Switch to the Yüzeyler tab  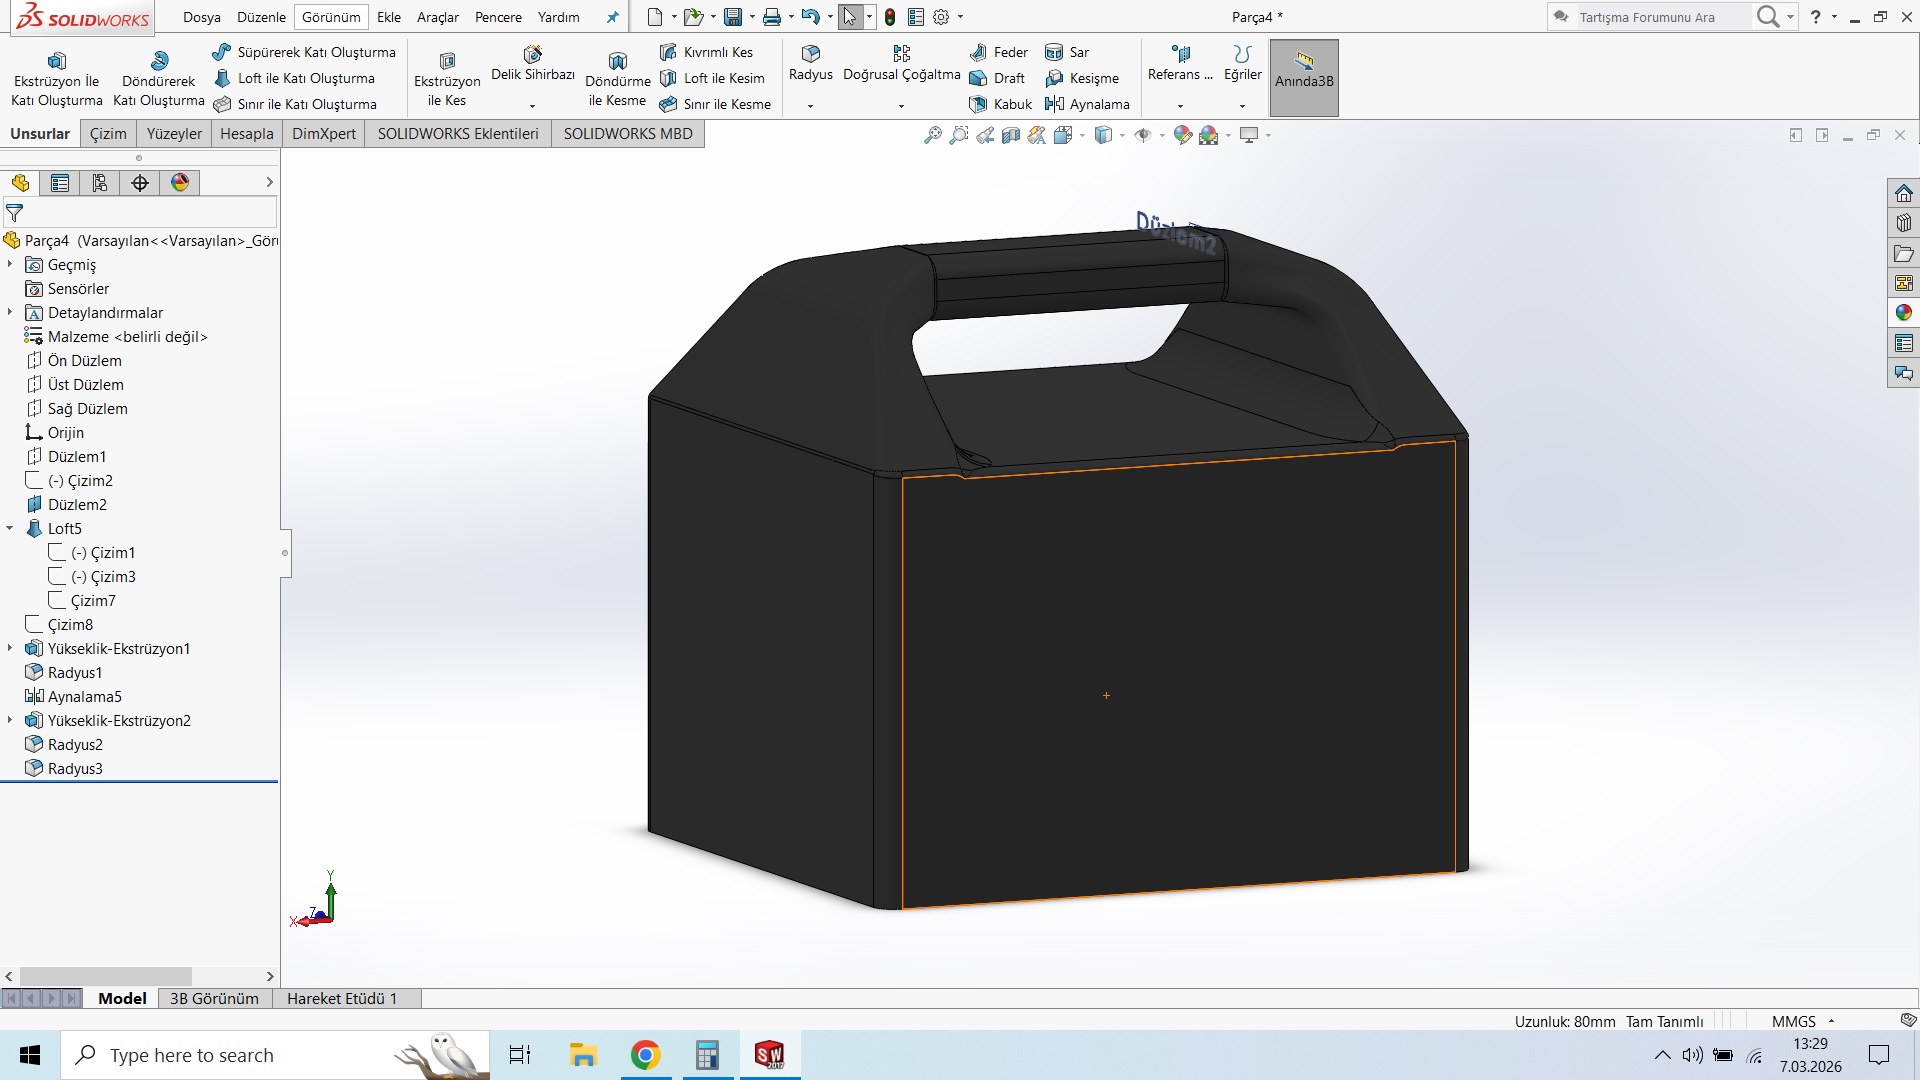pos(174,134)
